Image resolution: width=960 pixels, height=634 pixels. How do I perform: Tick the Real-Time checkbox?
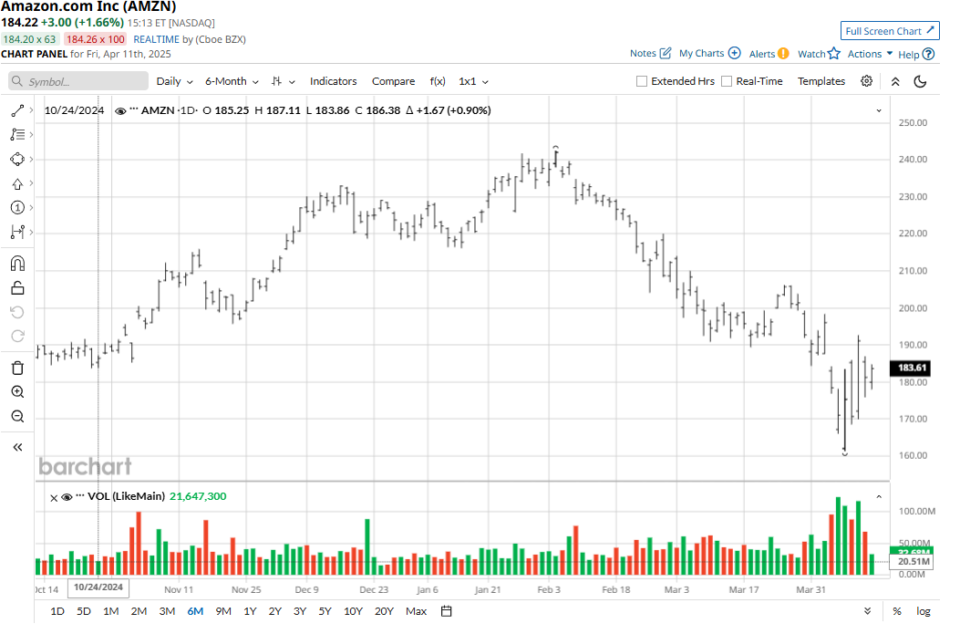click(x=727, y=81)
